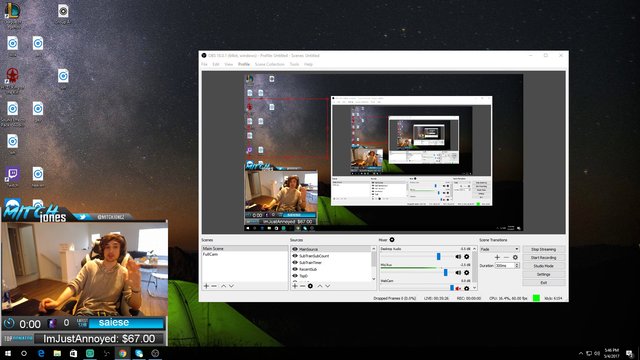640x360 pixels.
Task: Open Desktop Audio gear settings
Action: (467, 257)
